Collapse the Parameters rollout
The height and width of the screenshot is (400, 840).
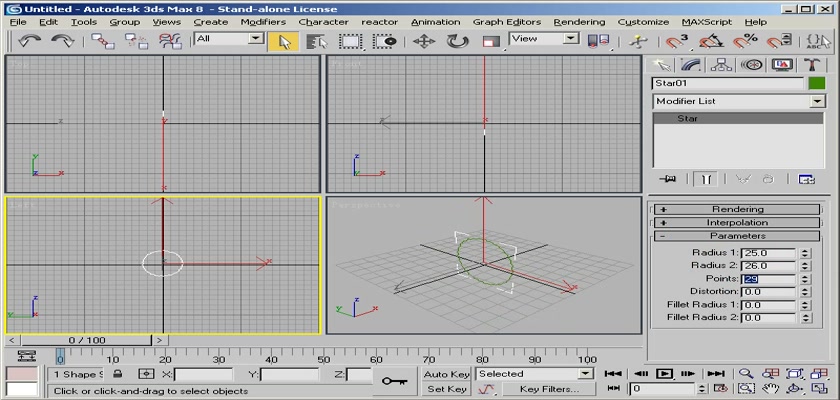tap(737, 236)
